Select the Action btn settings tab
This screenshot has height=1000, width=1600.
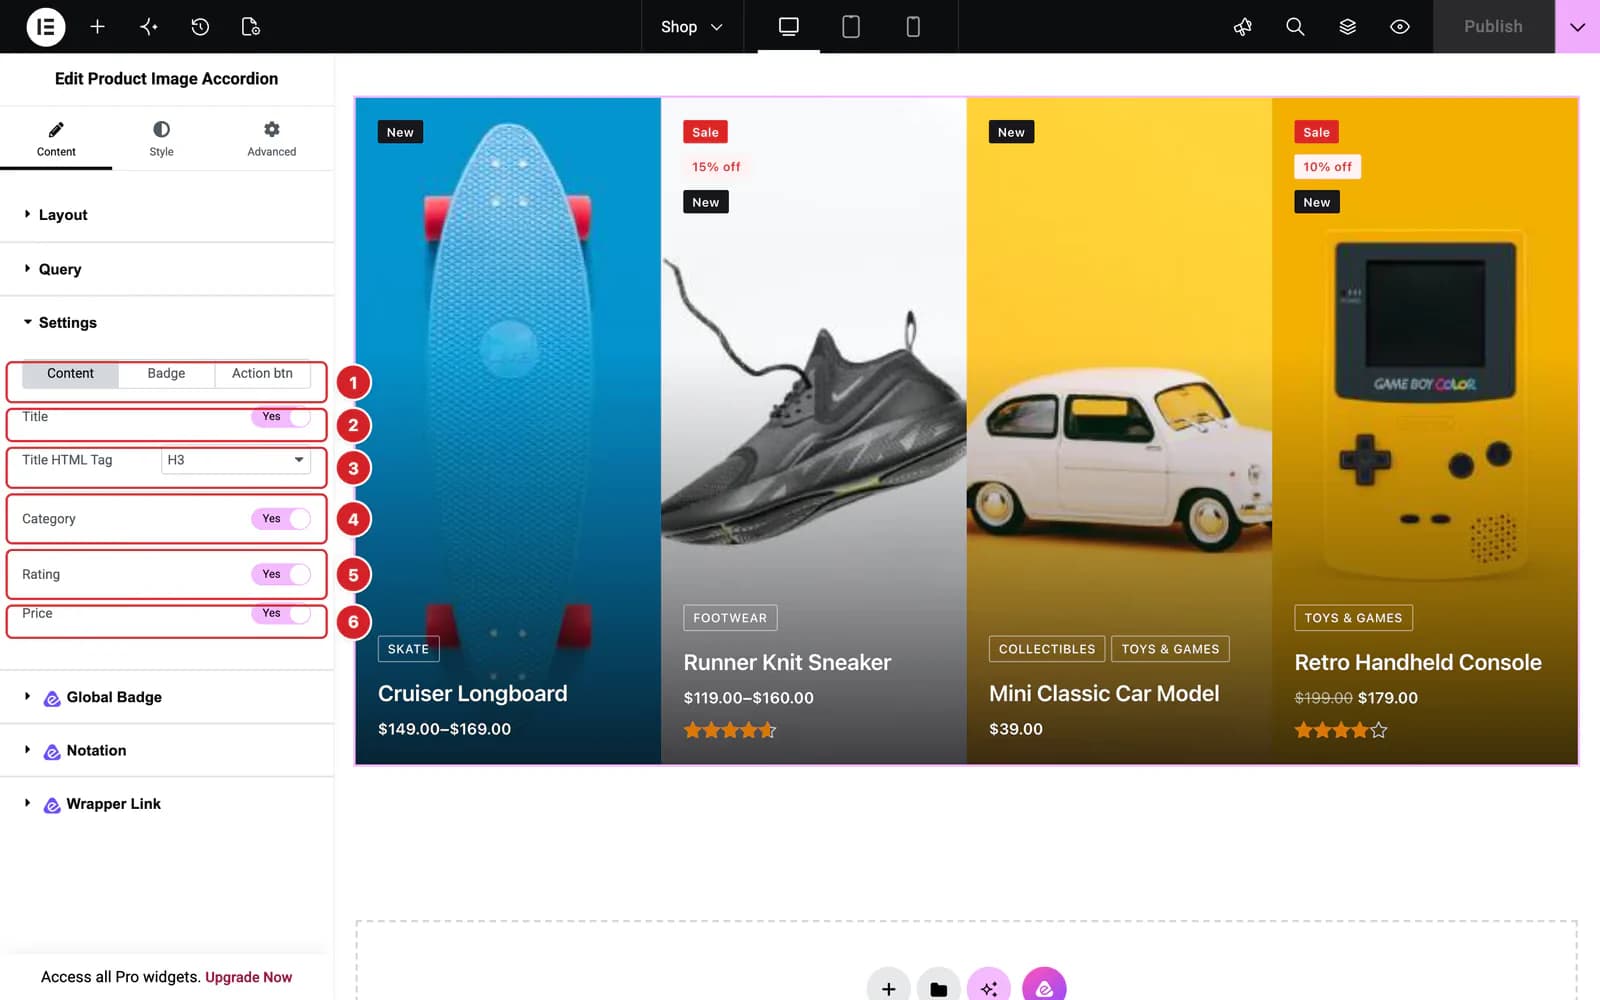point(262,373)
